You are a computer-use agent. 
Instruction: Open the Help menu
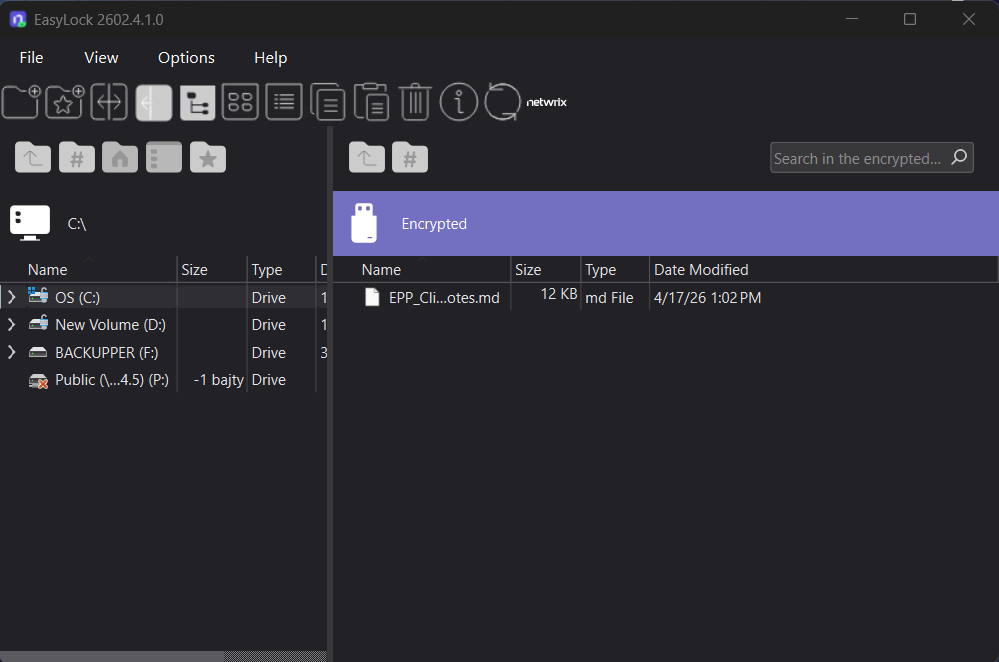pyautogui.click(x=270, y=57)
